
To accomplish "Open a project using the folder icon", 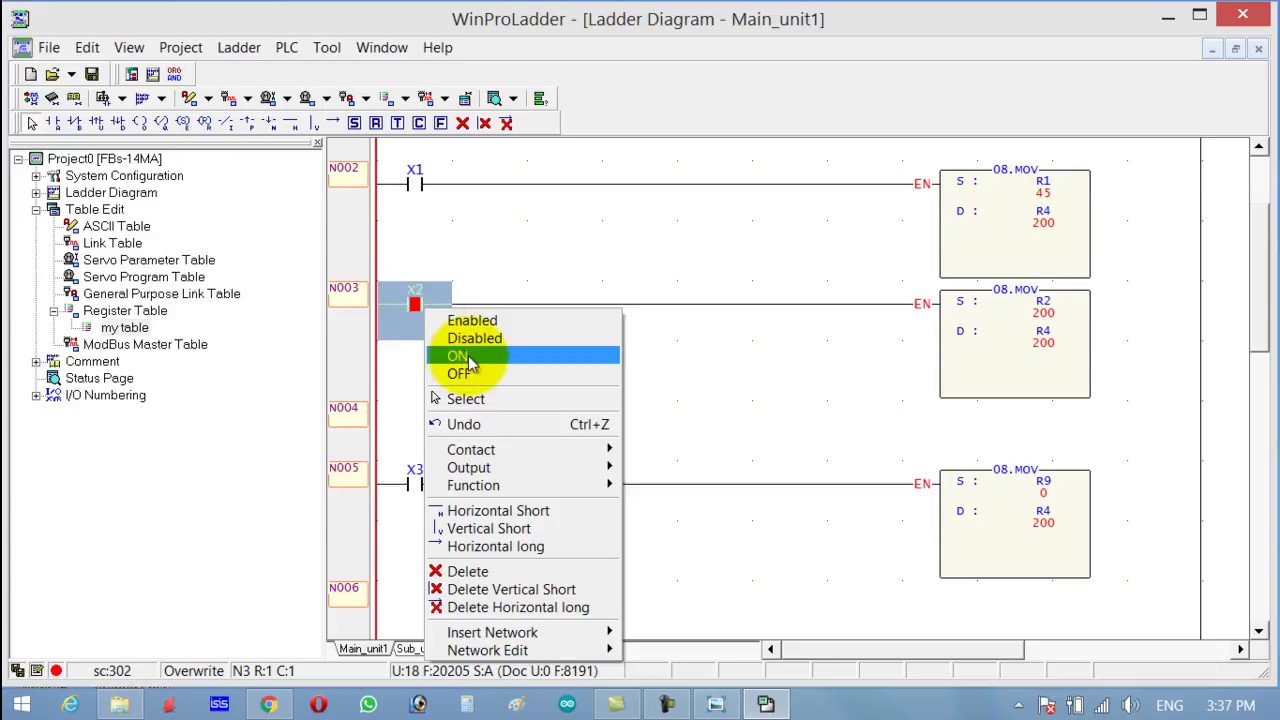I will point(52,74).
